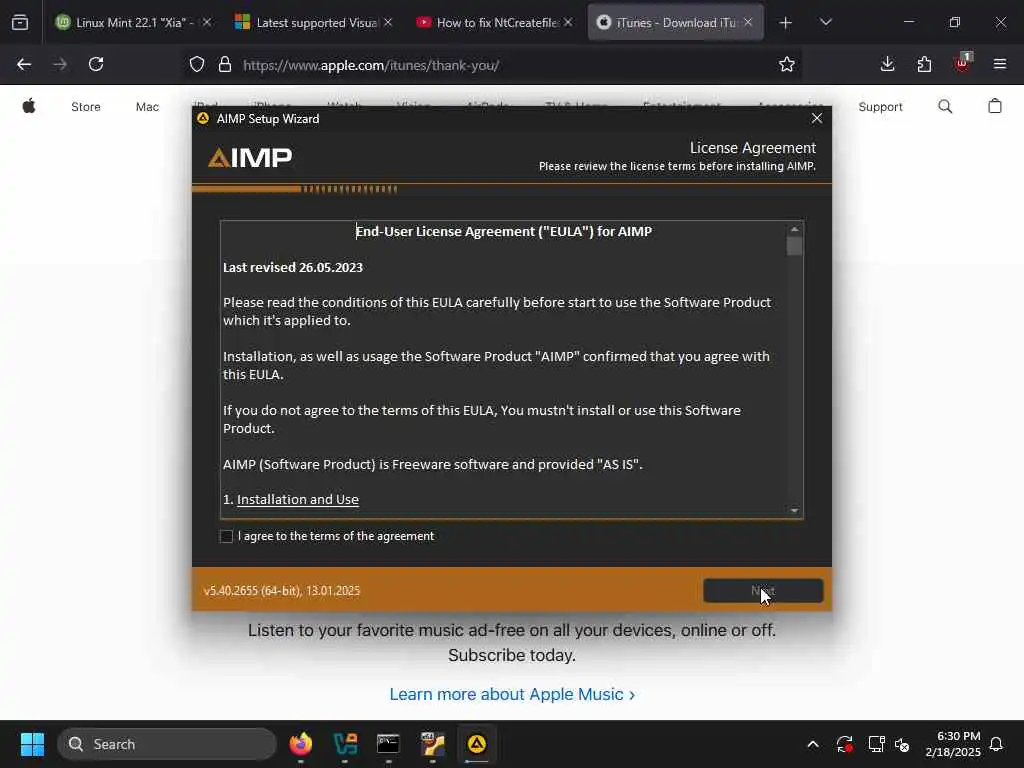
Task: Click the Installation and Use heading
Action: click(x=298, y=500)
